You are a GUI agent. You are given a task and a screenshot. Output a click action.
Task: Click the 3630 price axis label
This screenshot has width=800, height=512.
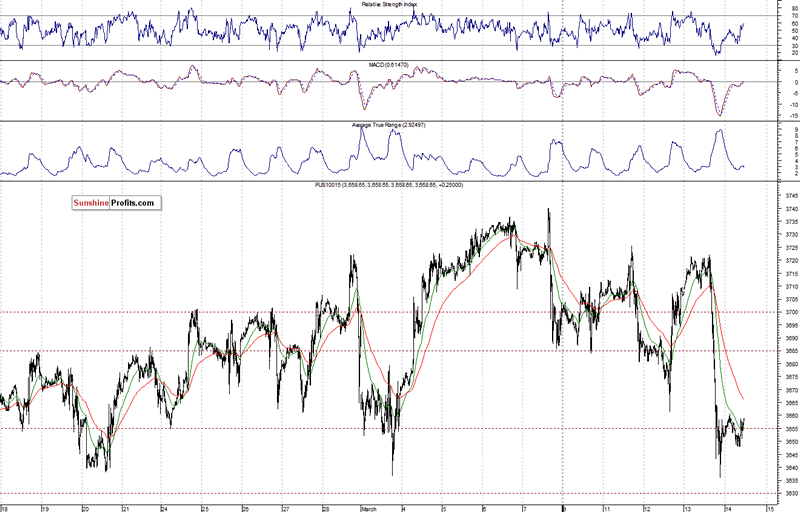pyautogui.click(x=792, y=494)
